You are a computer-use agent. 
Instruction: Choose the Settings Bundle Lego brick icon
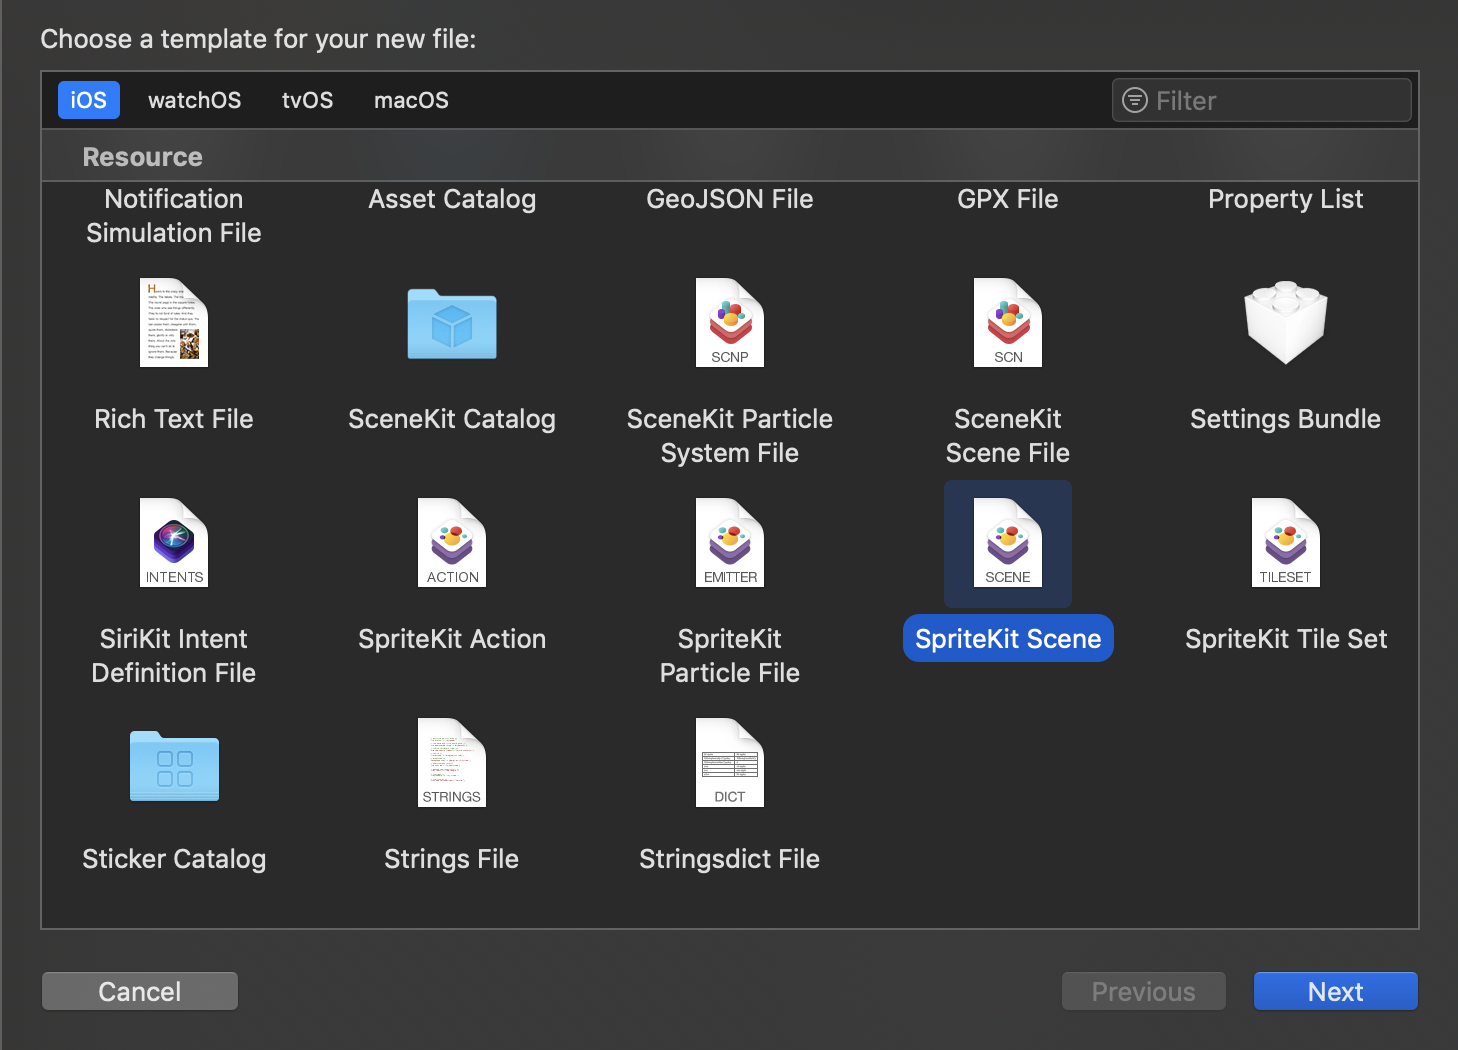1286,322
